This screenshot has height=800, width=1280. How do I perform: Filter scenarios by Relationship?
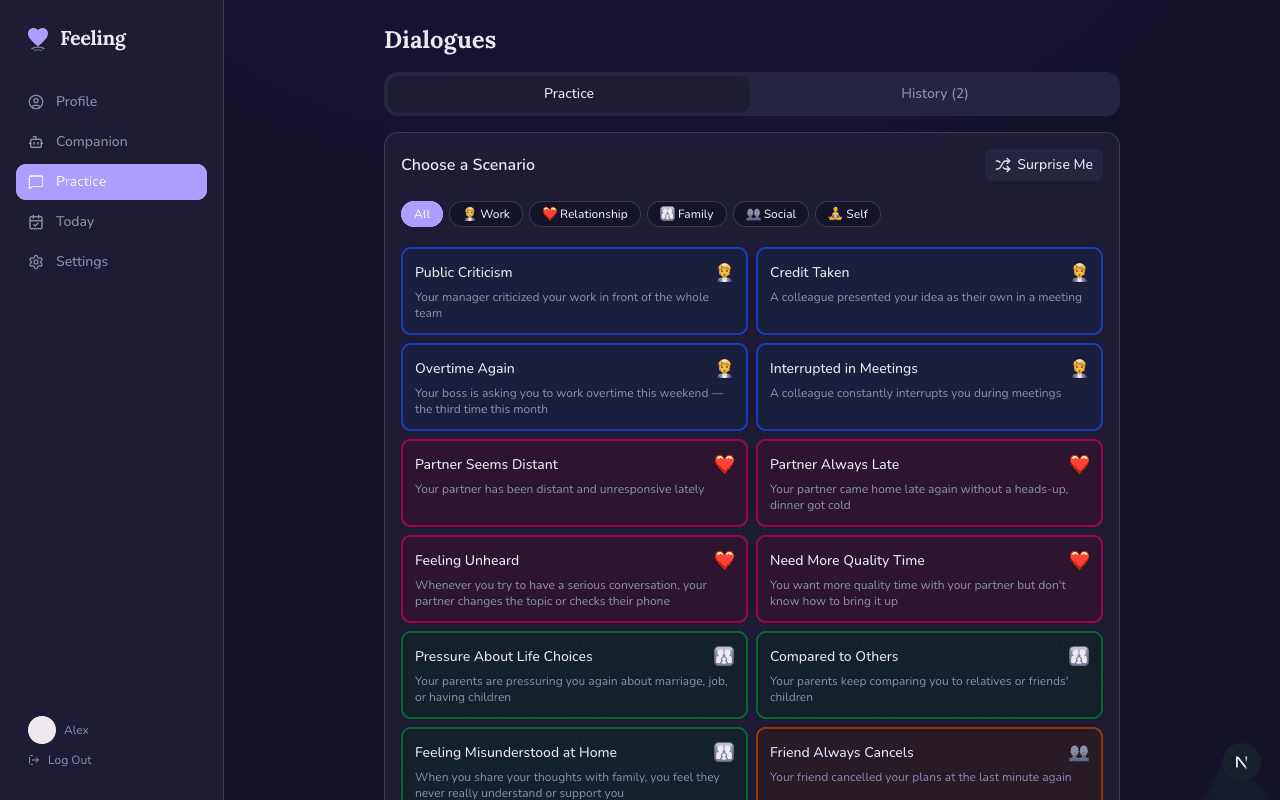pyautogui.click(x=585, y=214)
